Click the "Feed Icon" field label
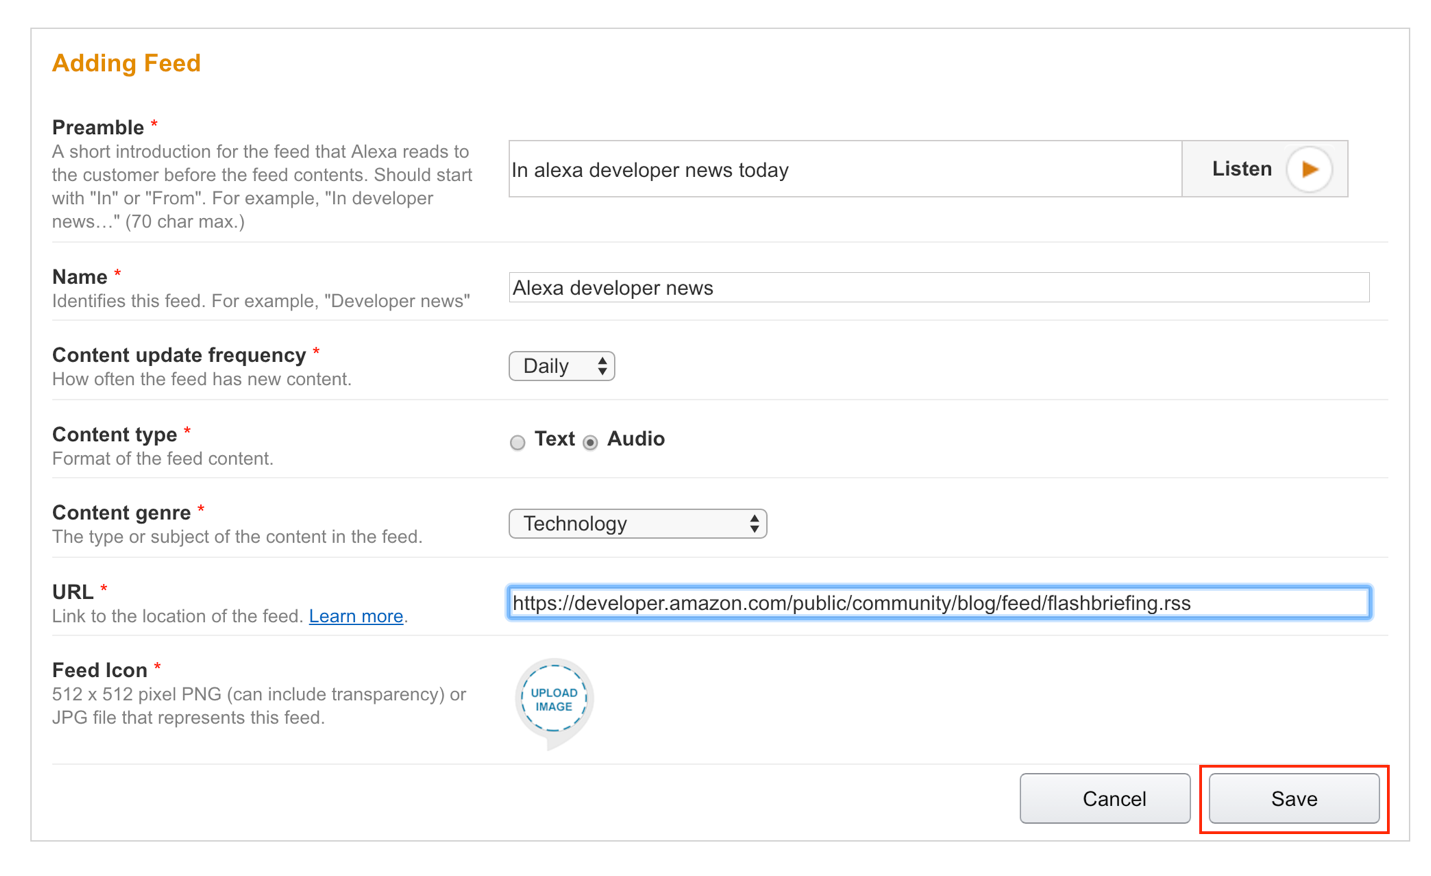 [99, 670]
